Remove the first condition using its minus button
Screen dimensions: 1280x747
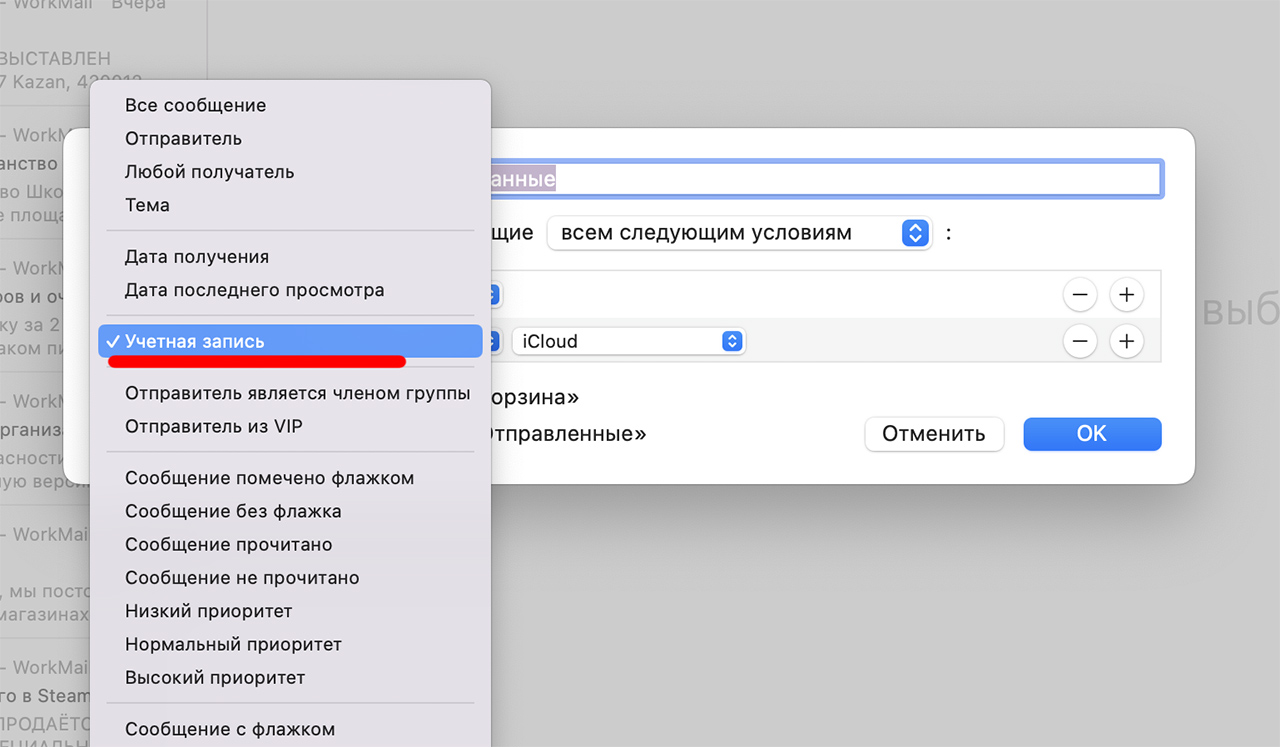coord(1080,295)
